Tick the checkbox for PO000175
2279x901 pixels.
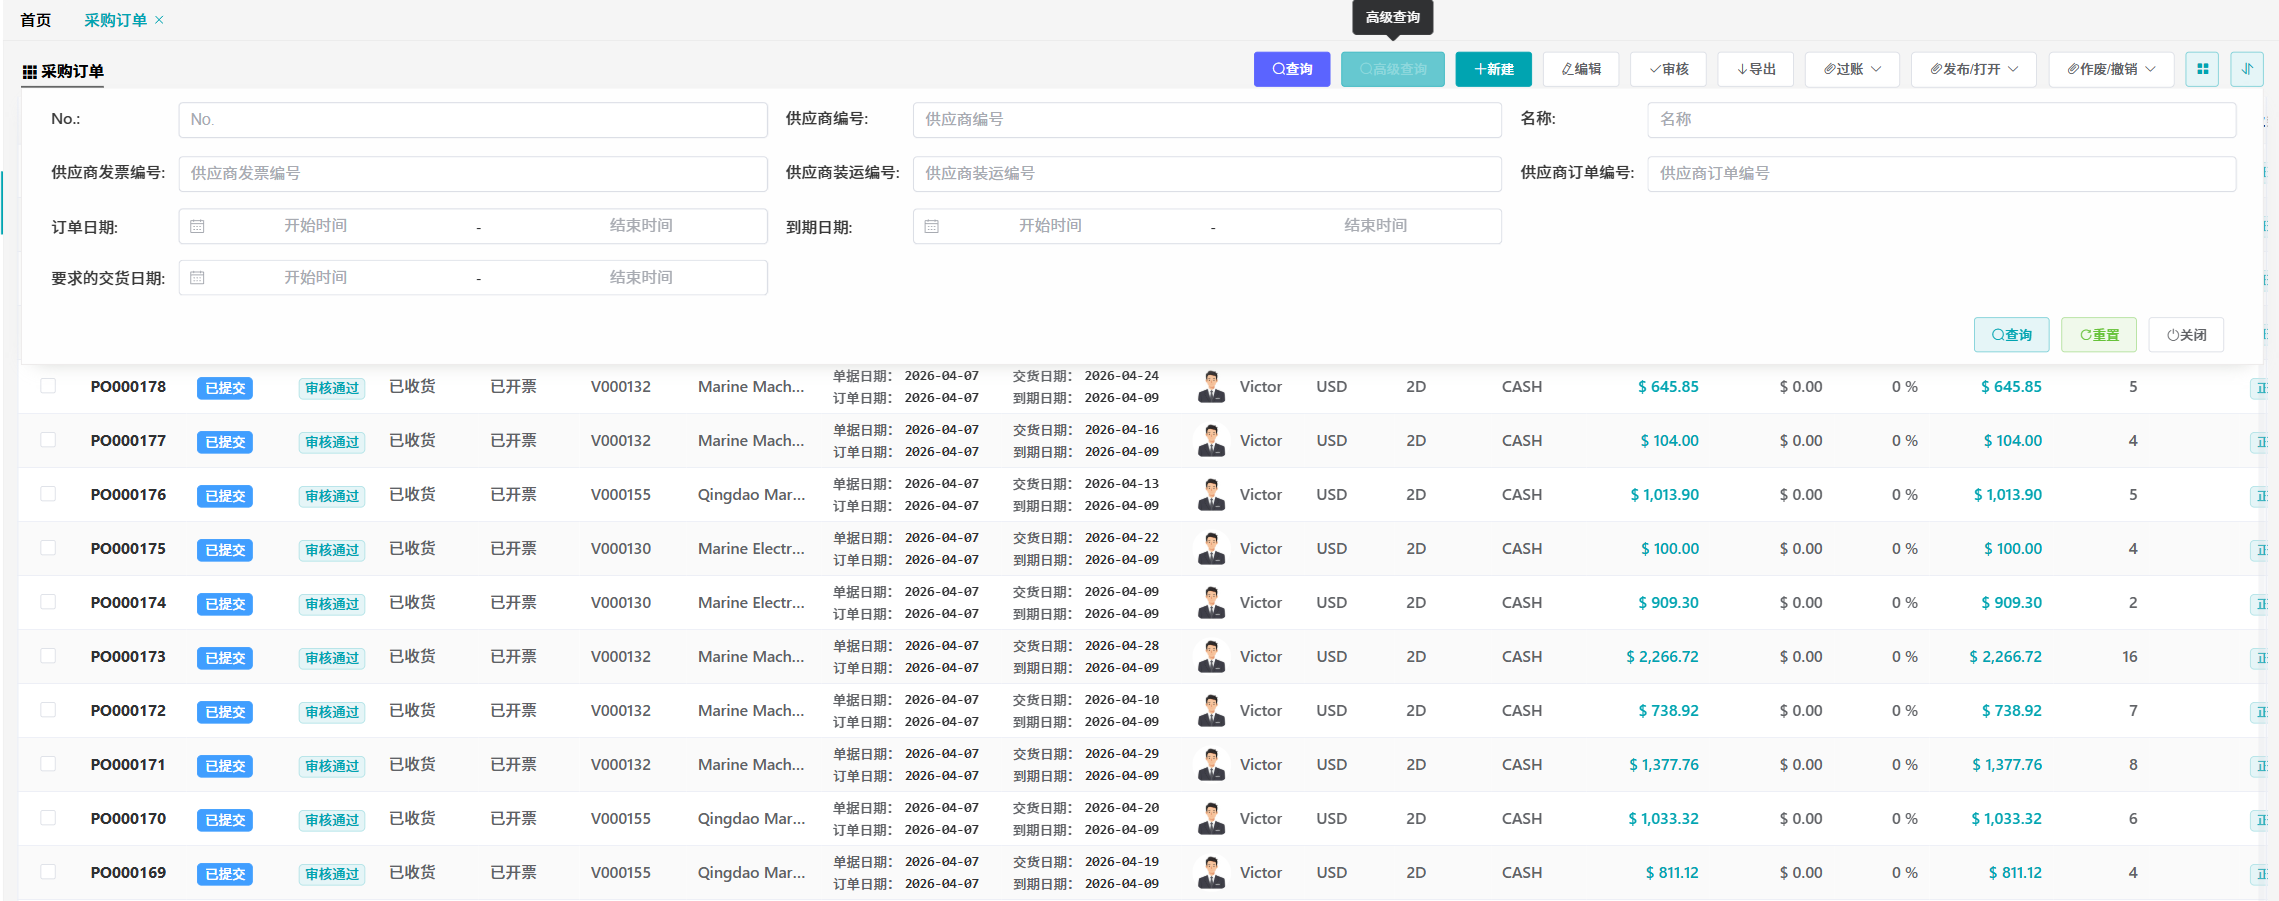pyautogui.click(x=48, y=548)
